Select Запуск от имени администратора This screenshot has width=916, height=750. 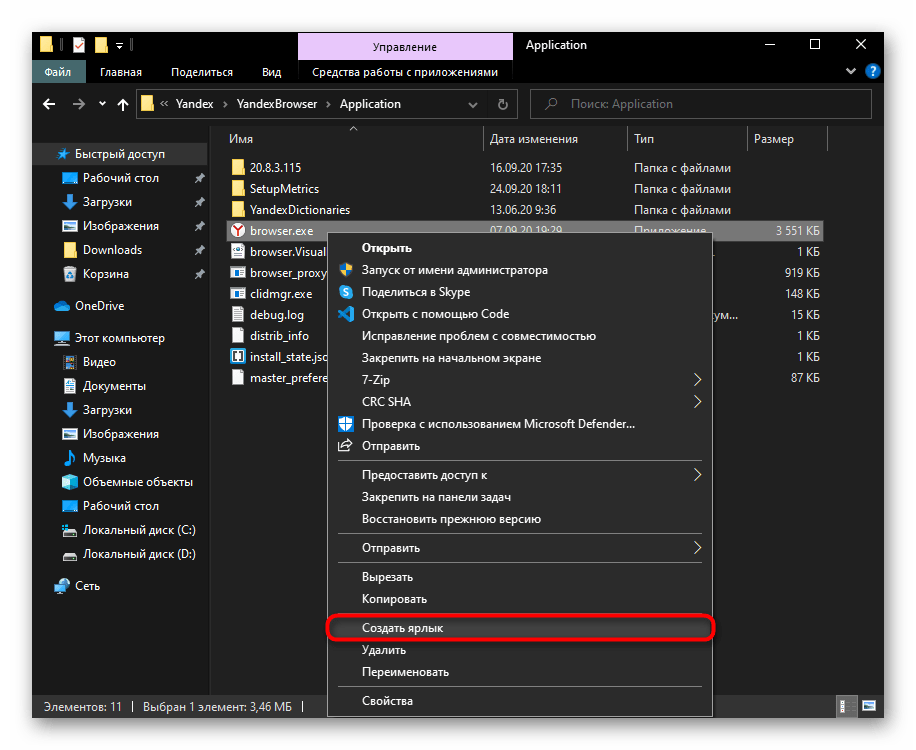pyautogui.click(x=520, y=270)
